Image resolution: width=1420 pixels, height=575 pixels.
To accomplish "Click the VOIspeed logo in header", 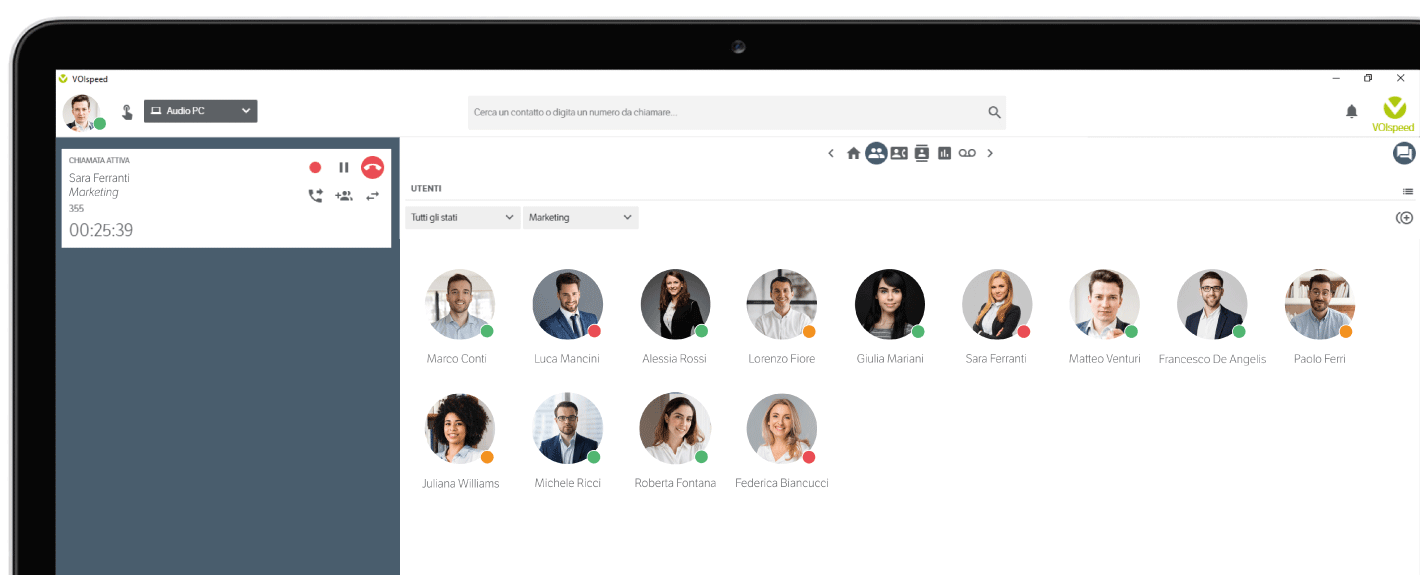I will pos(1394,113).
